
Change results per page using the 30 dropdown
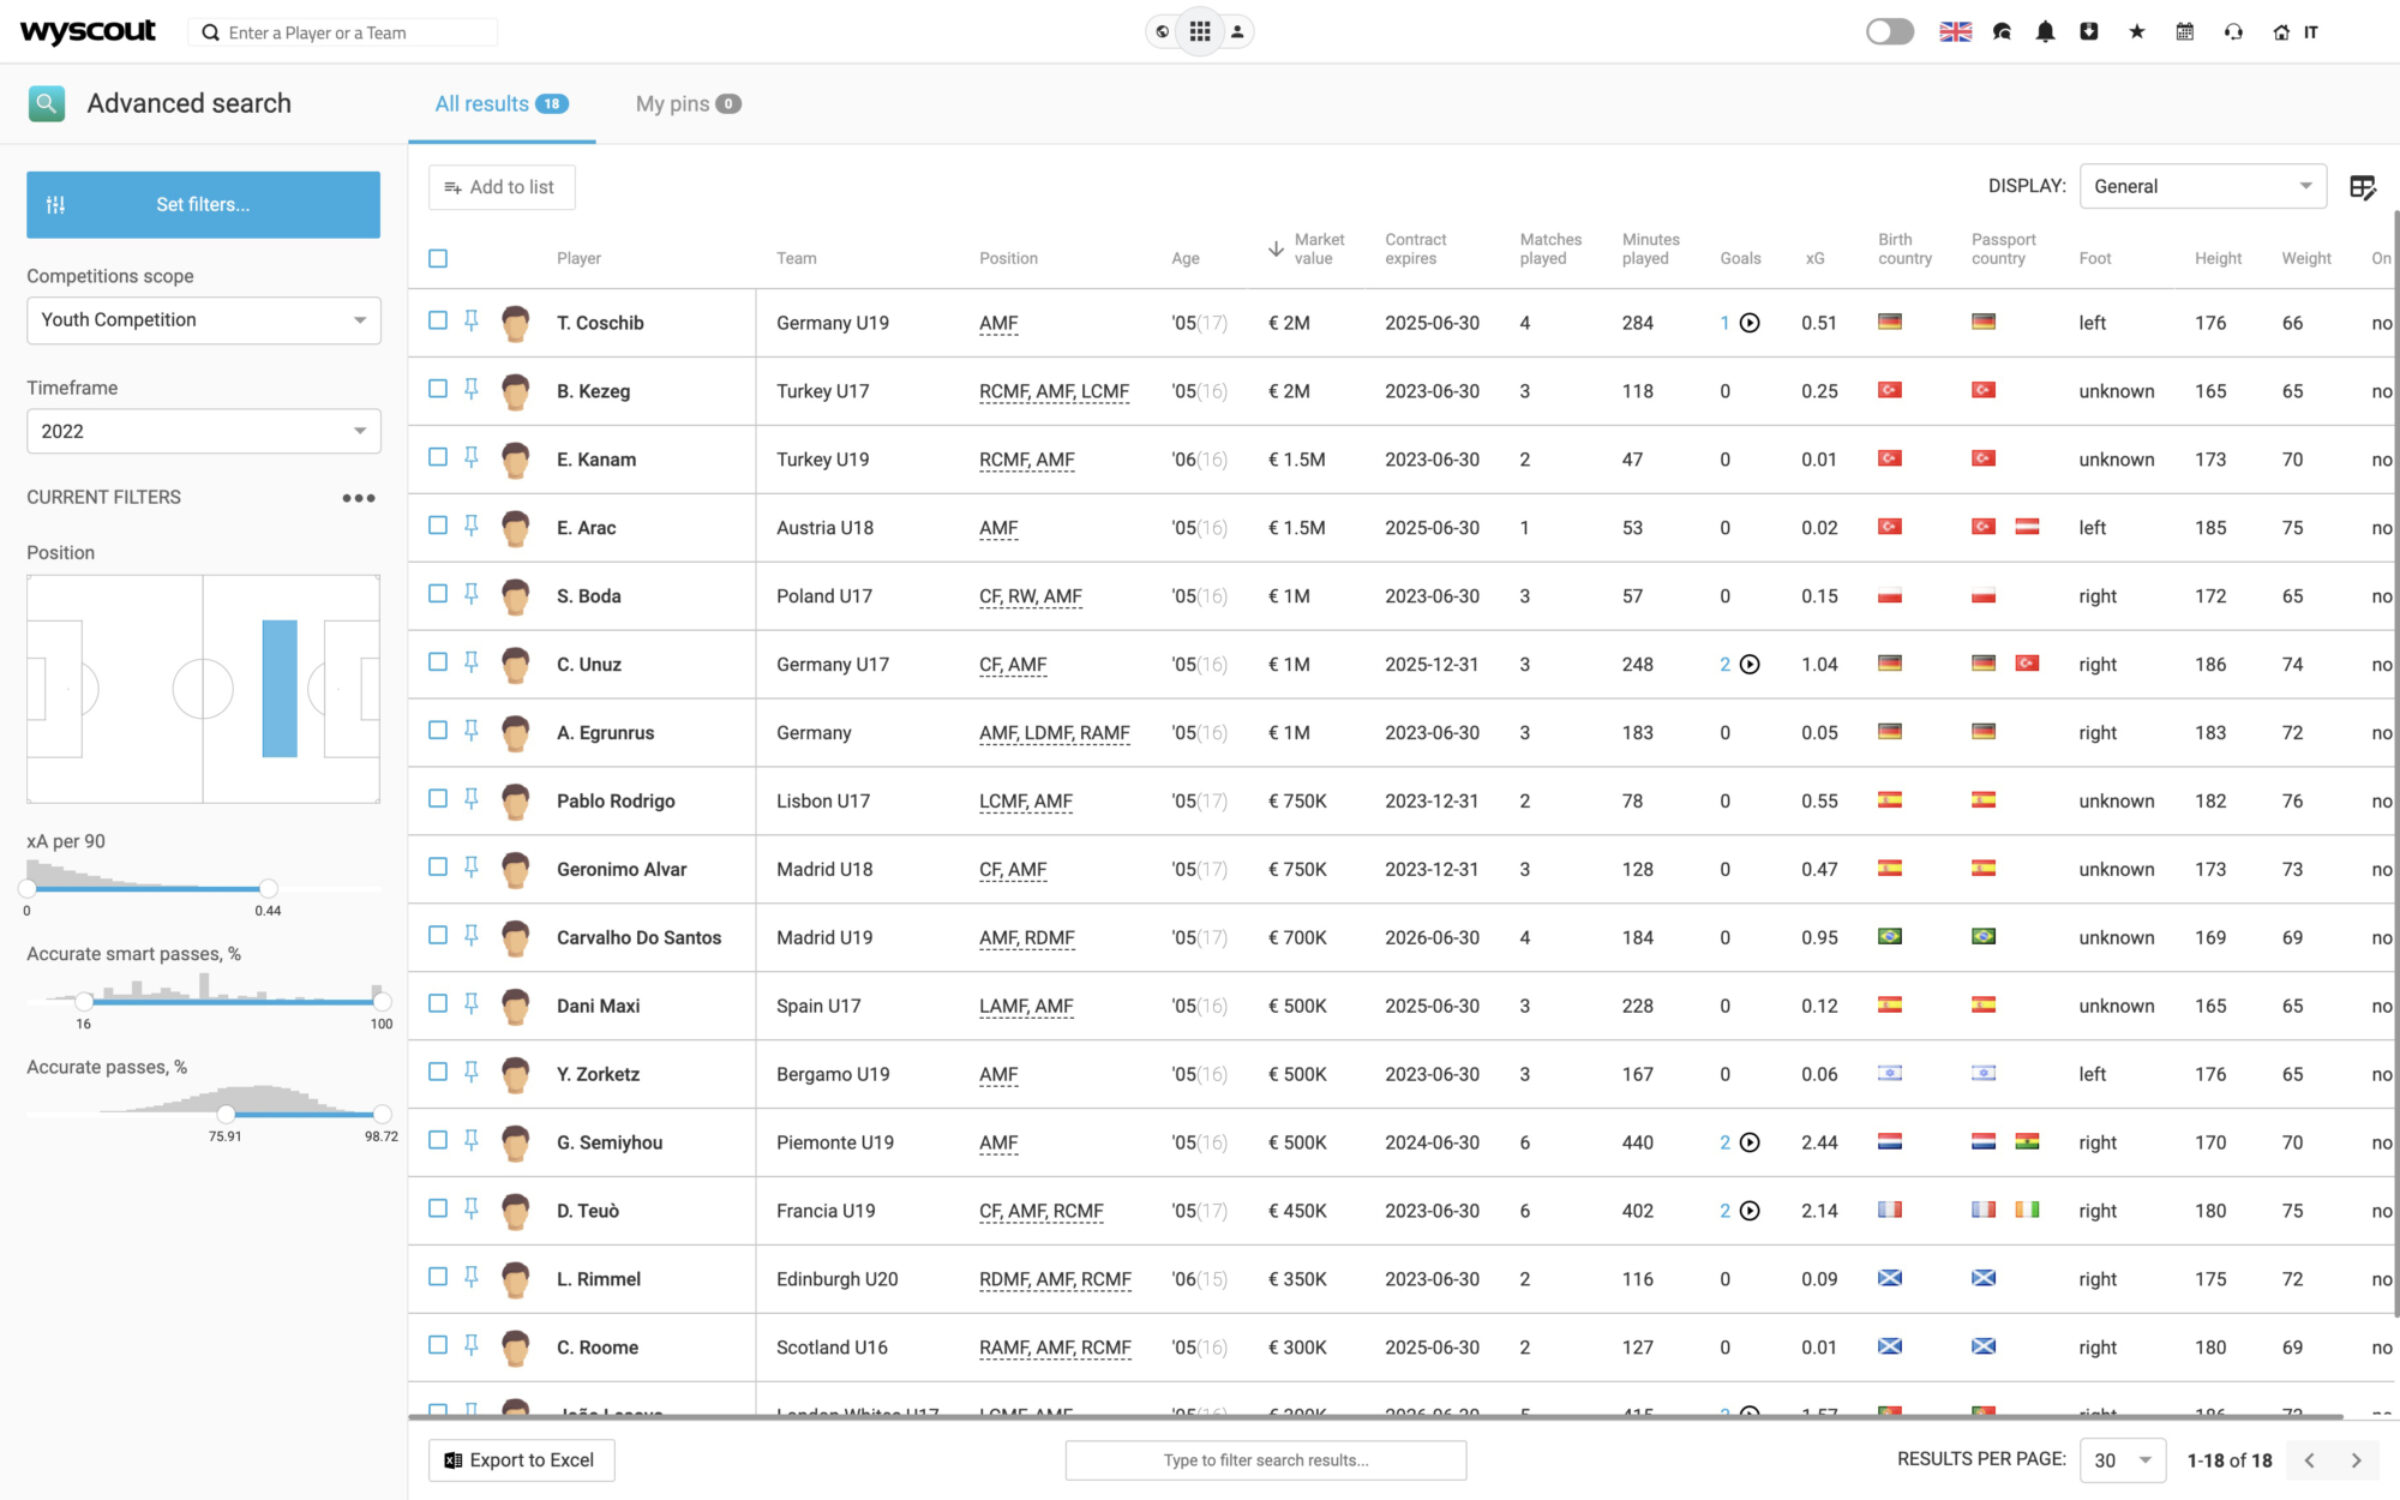point(2122,1459)
